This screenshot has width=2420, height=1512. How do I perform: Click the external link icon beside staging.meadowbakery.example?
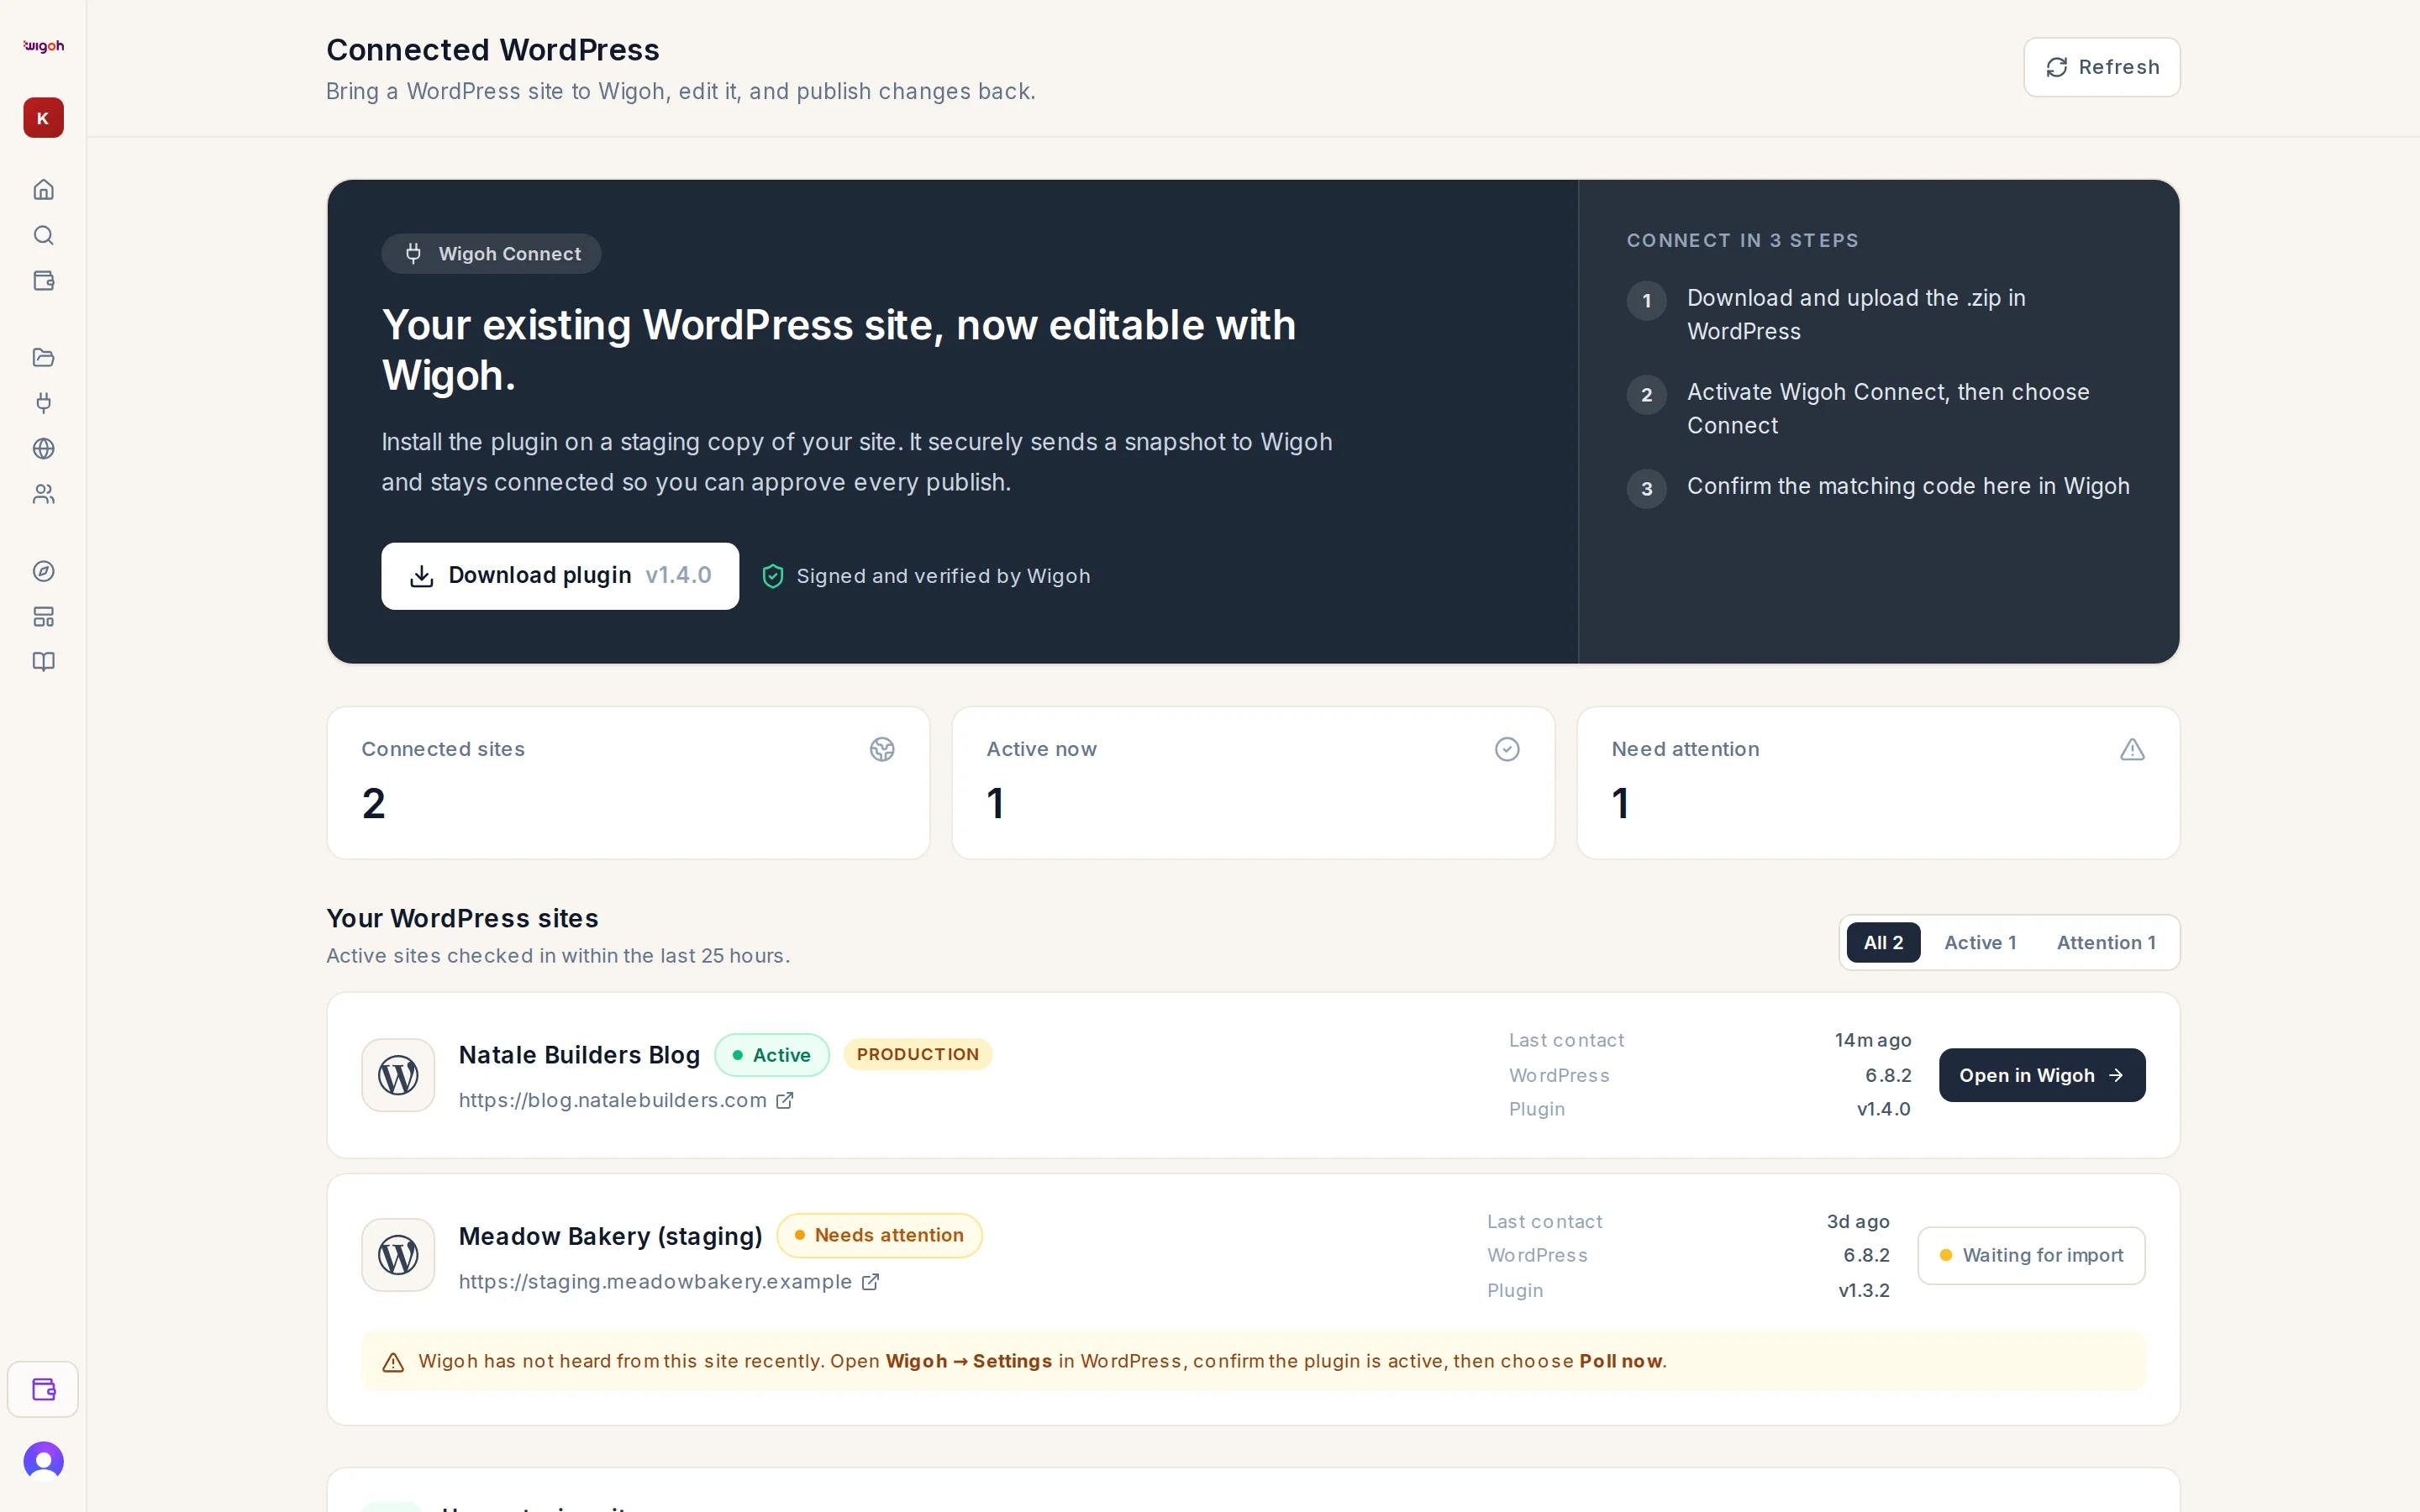[x=870, y=1281]
